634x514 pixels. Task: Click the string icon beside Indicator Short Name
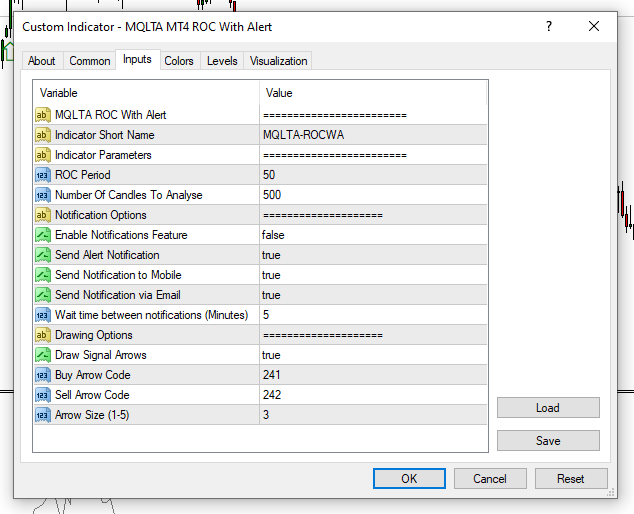pos(43,135)
